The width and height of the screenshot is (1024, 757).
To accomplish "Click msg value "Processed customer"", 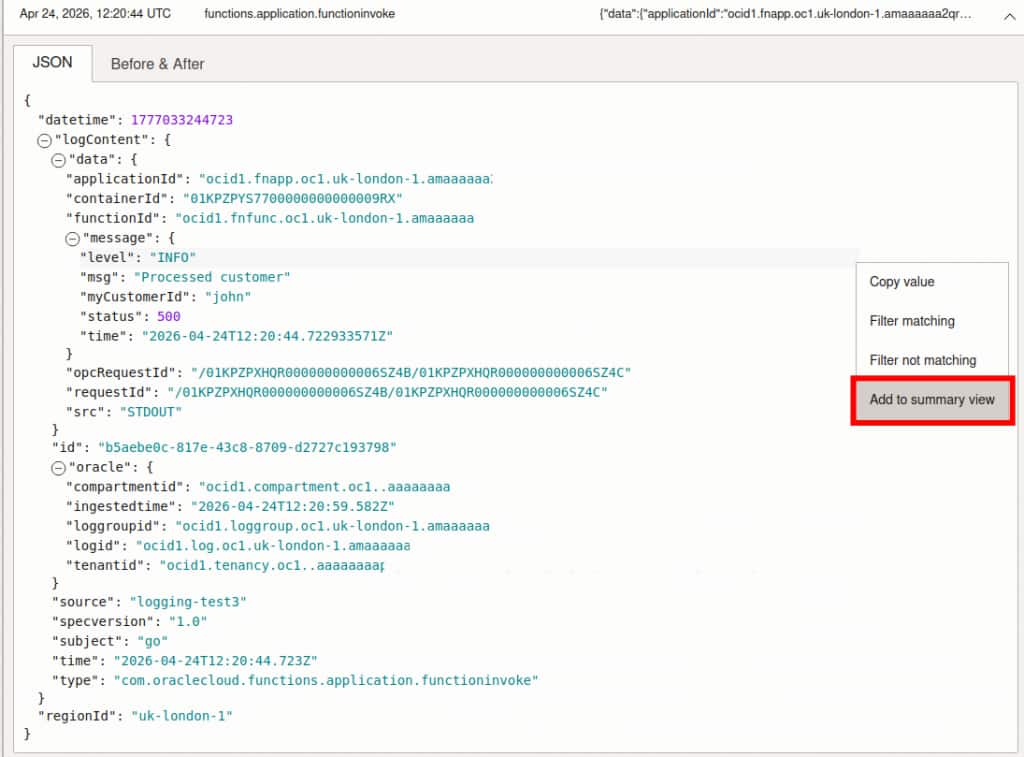I will coord(212,277).
